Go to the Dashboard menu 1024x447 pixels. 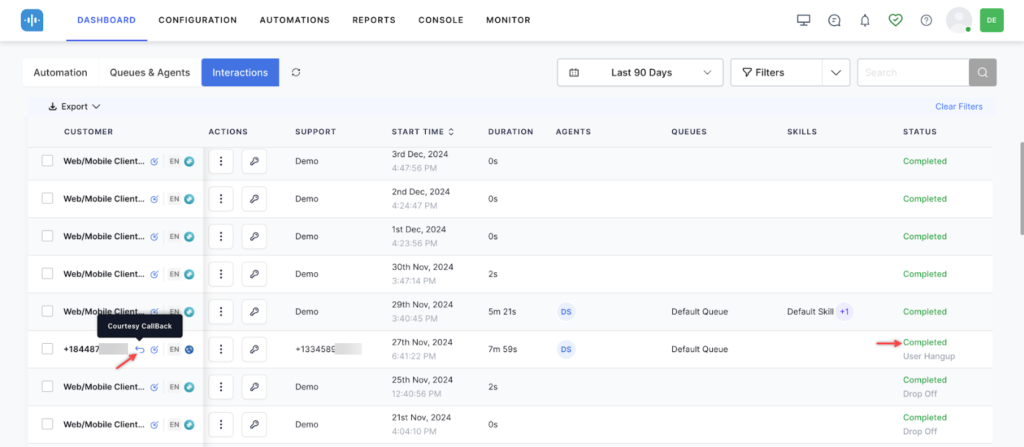point(106,20)
